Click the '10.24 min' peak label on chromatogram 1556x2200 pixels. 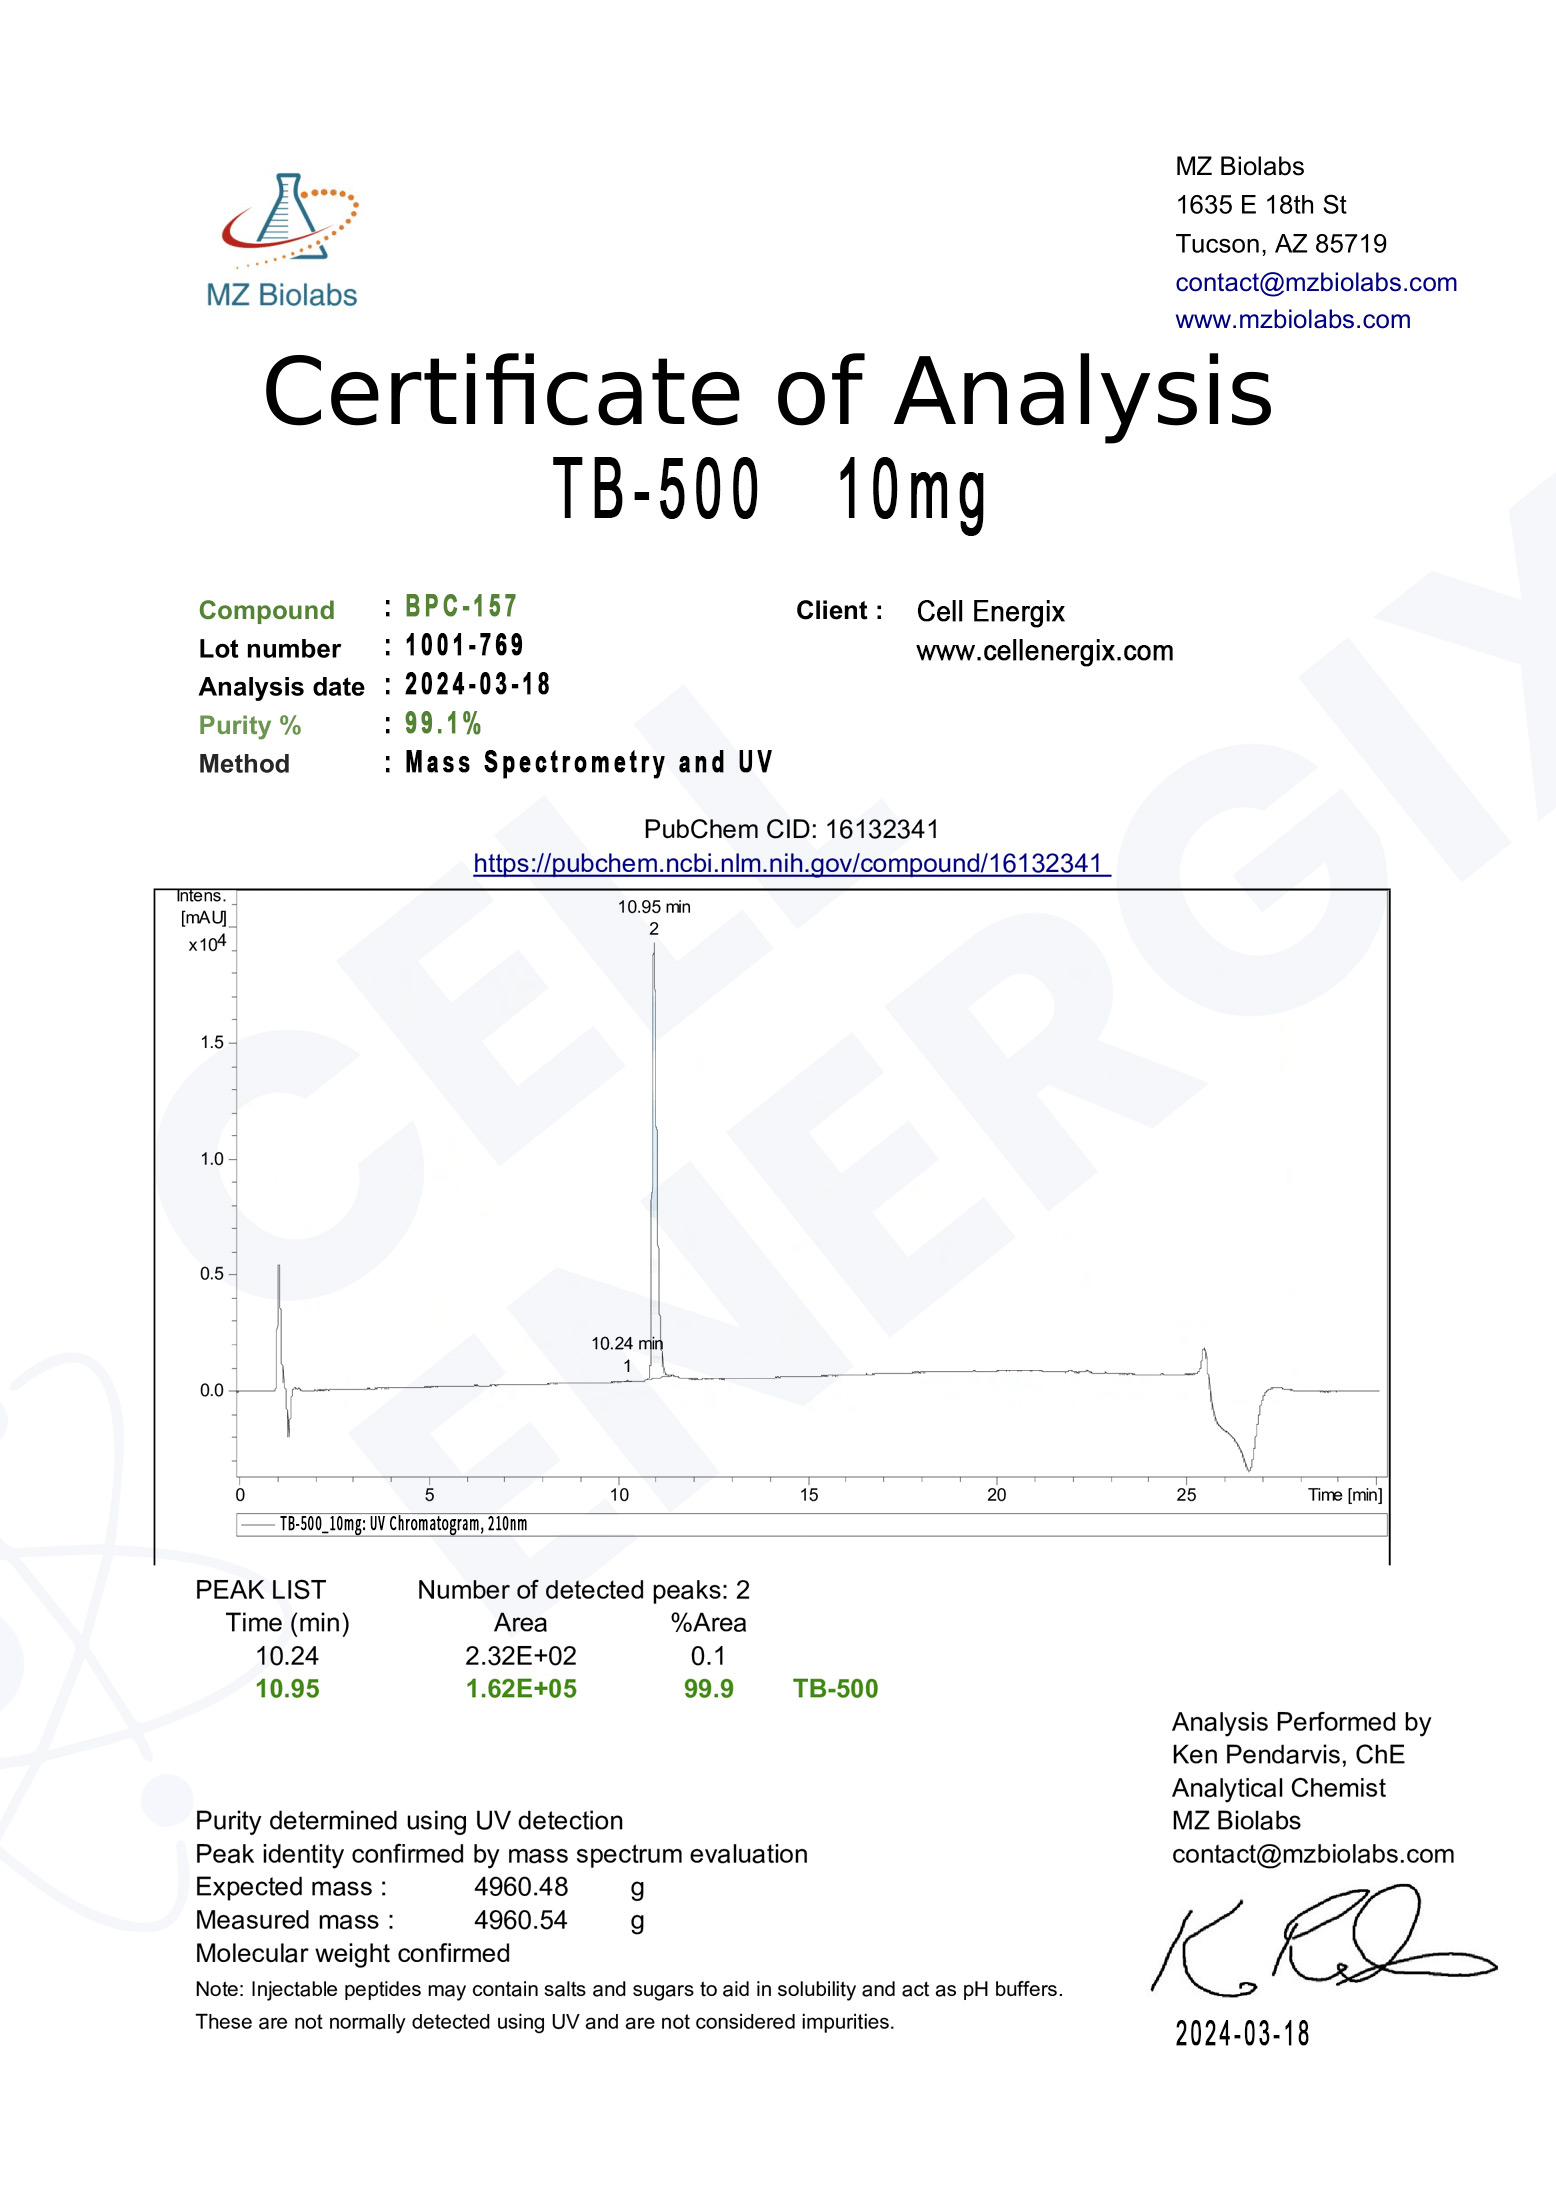pyautogui.click(x=627, y=1344)
